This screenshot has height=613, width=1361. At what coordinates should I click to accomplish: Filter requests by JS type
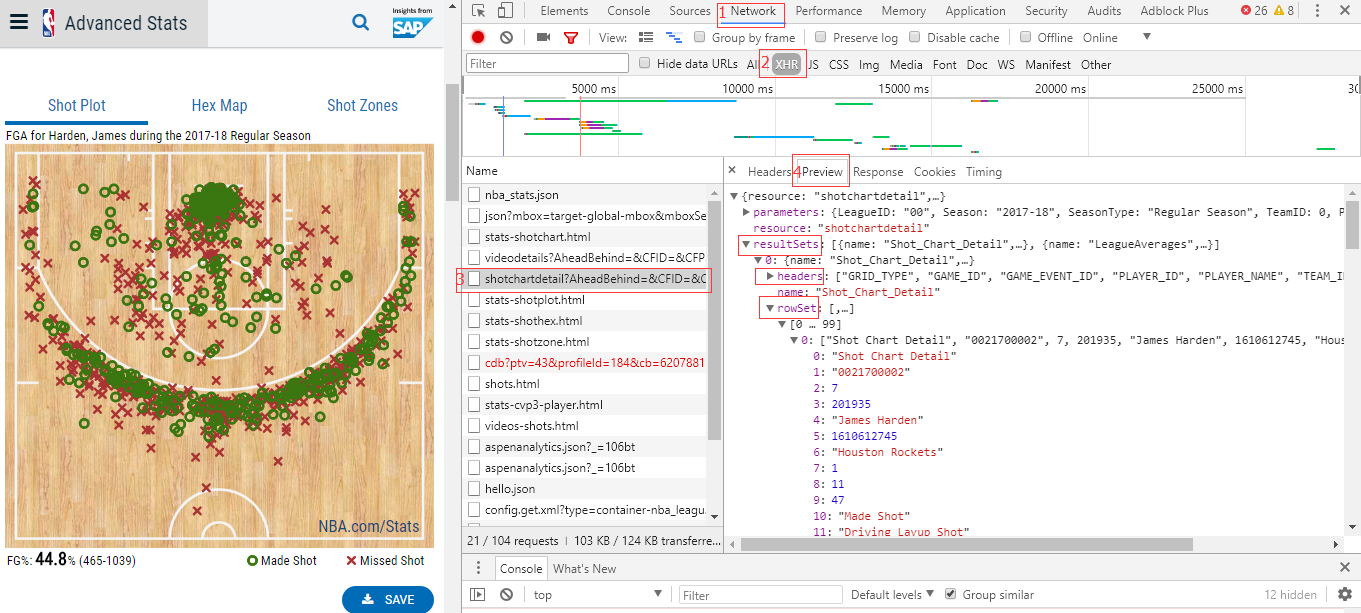[x=813, y=64]
